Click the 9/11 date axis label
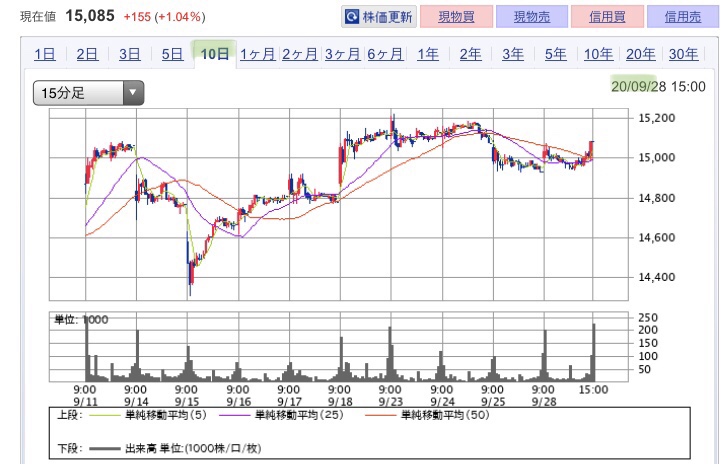The width and height of the screenshot is (727, 464). click(85, 401)
